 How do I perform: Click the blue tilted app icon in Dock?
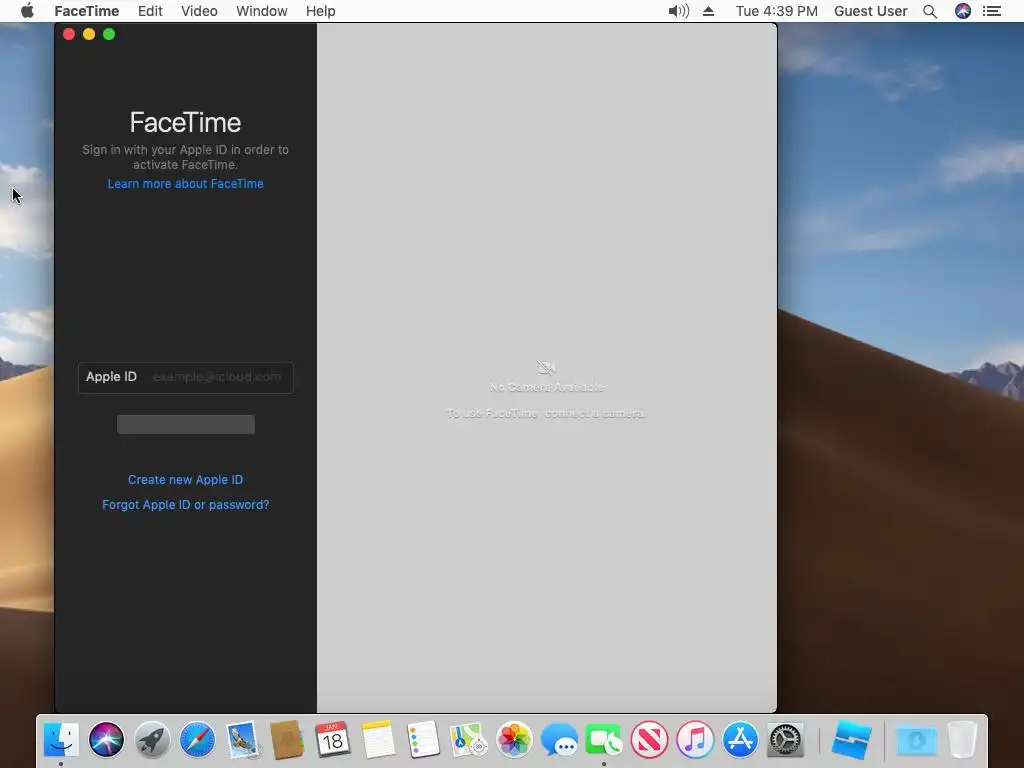click(x=852, y=740)
